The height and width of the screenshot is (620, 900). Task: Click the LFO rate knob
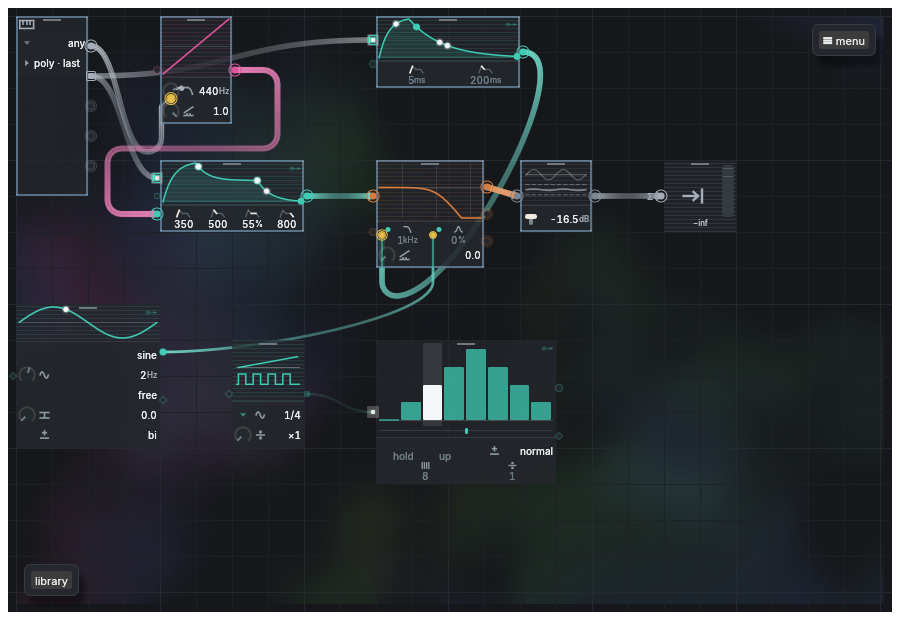27,375
